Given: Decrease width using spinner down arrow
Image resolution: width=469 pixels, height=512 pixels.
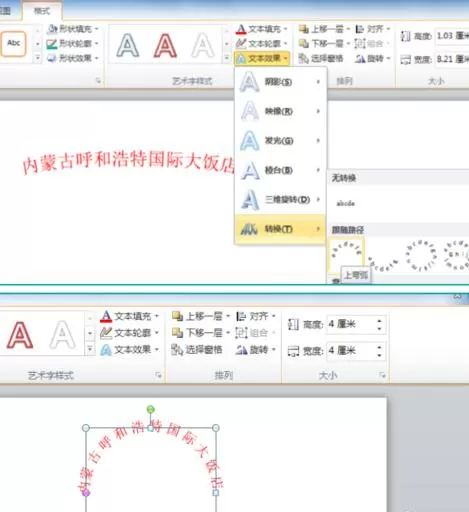Looking at the screenshot, I should (379, 355).
